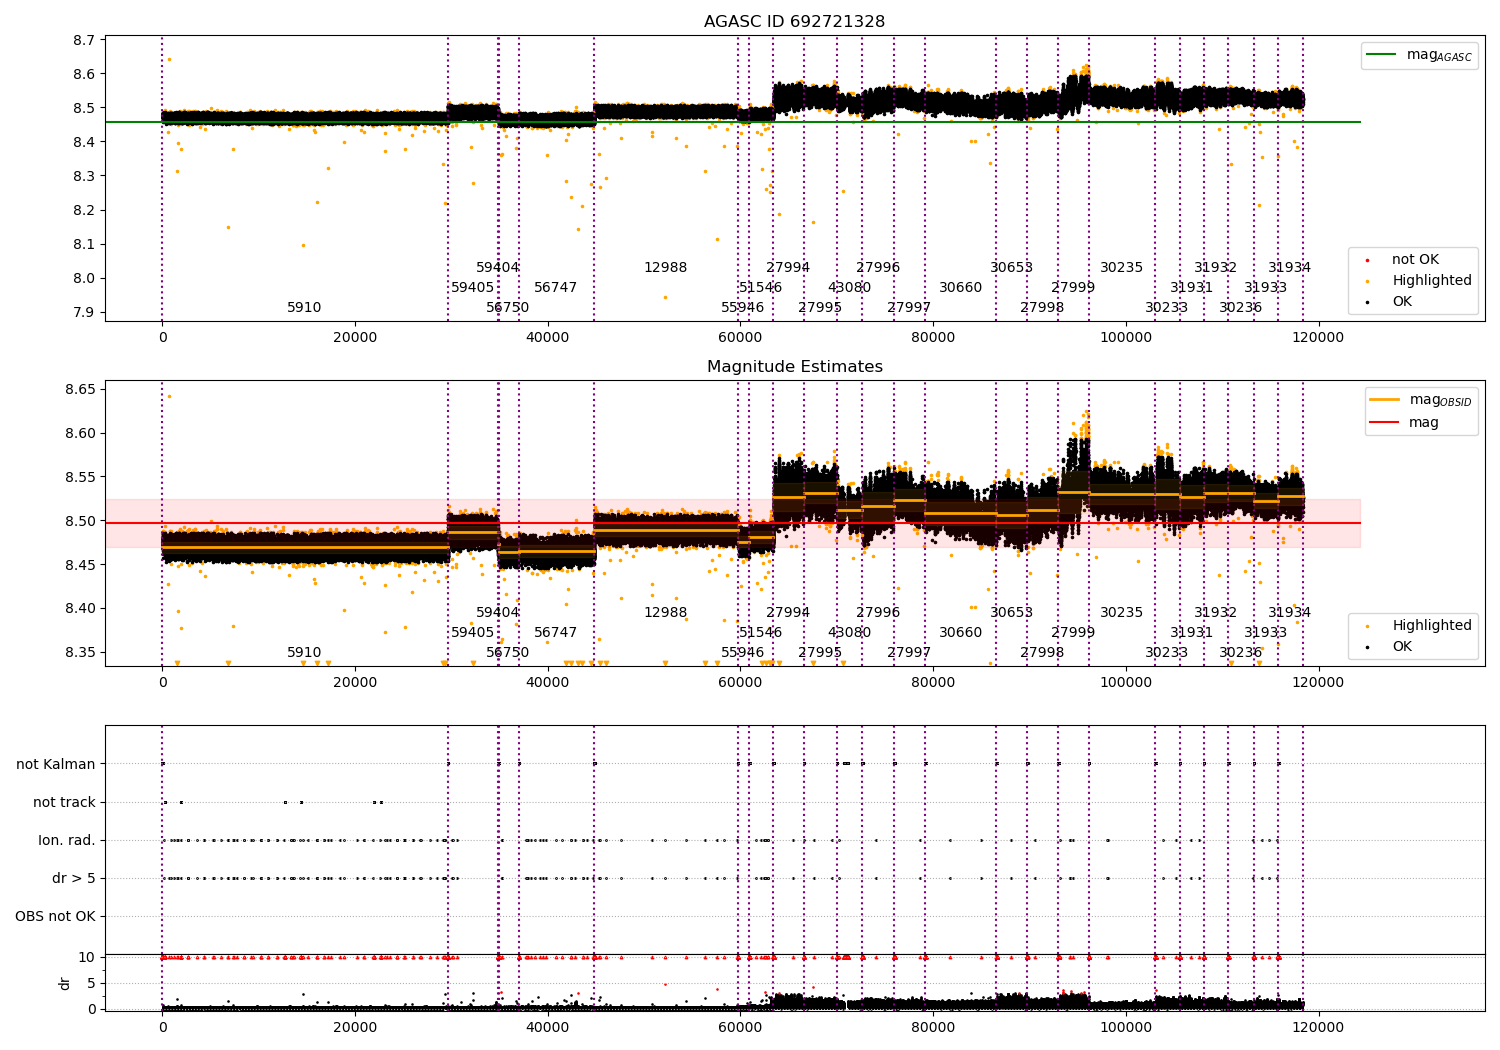Image resolution: width=1500 pixels, height=1050 pixels.
Task: Click obsid label '56750' in the top plot
Action: coord(507,308)
